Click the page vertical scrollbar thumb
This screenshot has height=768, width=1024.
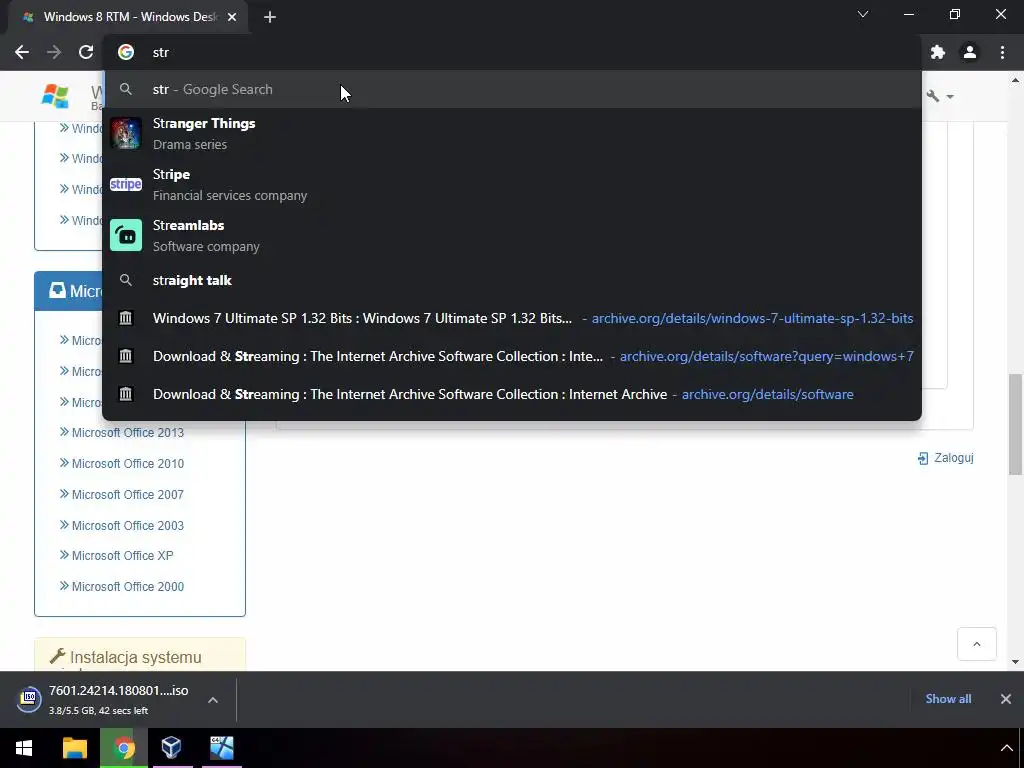click(x=1015, y=424)
